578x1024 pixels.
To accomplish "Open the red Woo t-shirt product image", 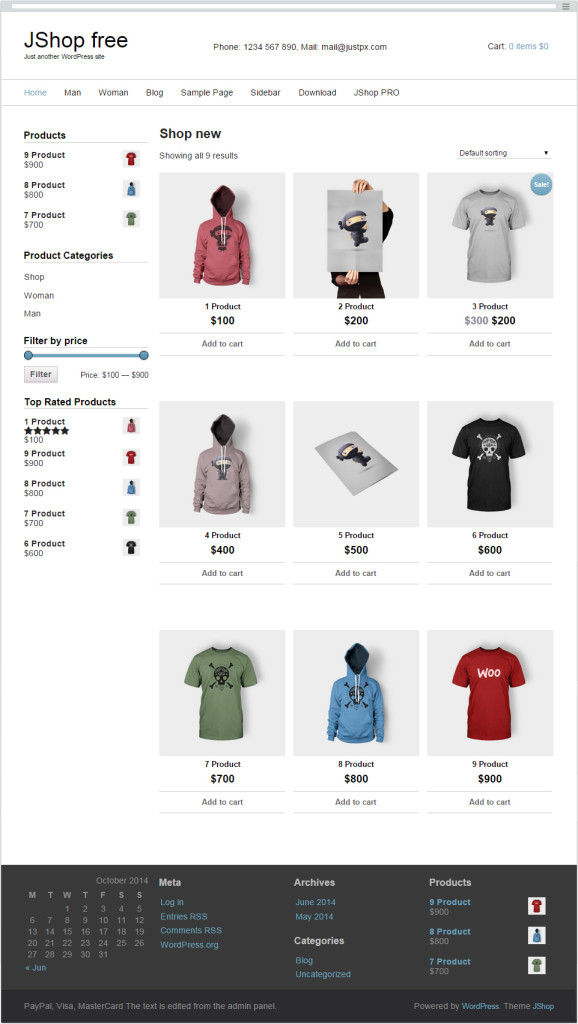I will (x=490, y=693).
